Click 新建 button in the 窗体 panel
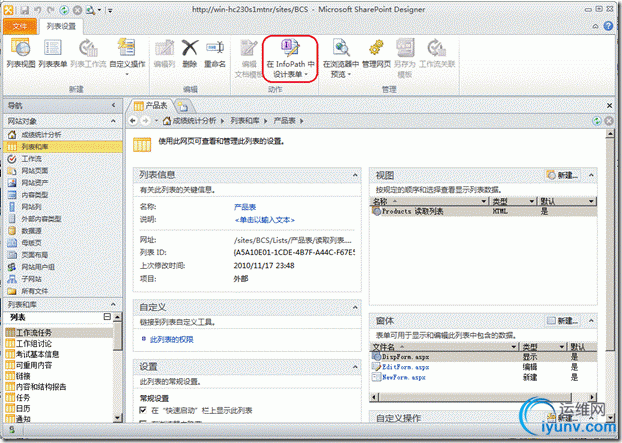Screen dimensions: 622x443 pyautogui.click(x=563, y=320)
